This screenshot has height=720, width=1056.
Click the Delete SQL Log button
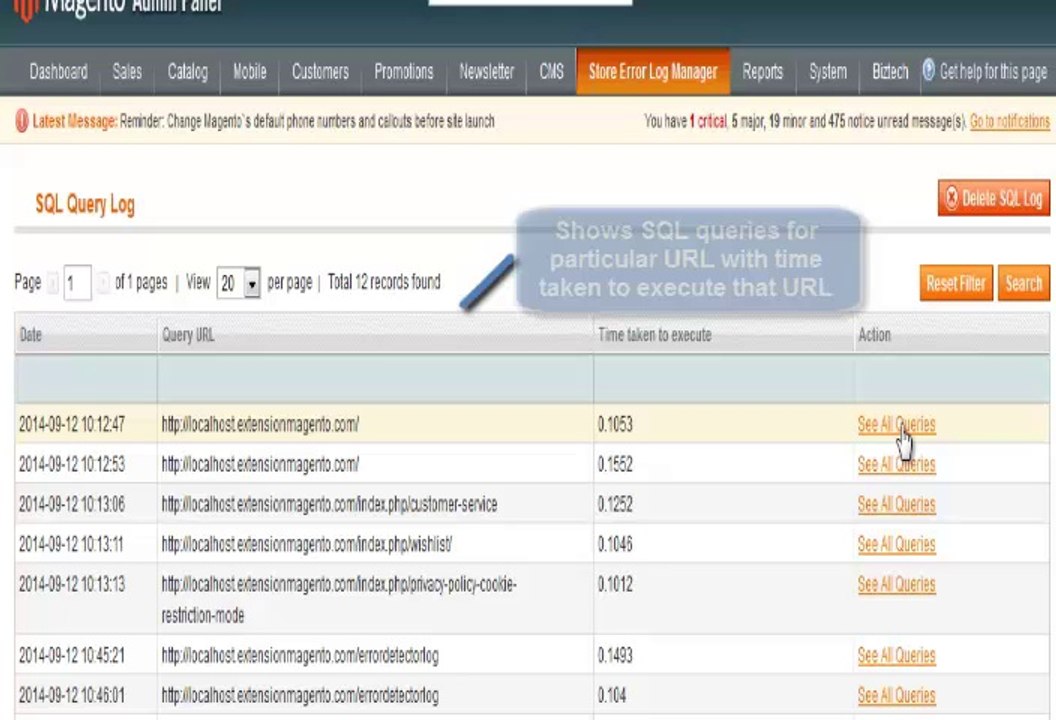[993, 198]
